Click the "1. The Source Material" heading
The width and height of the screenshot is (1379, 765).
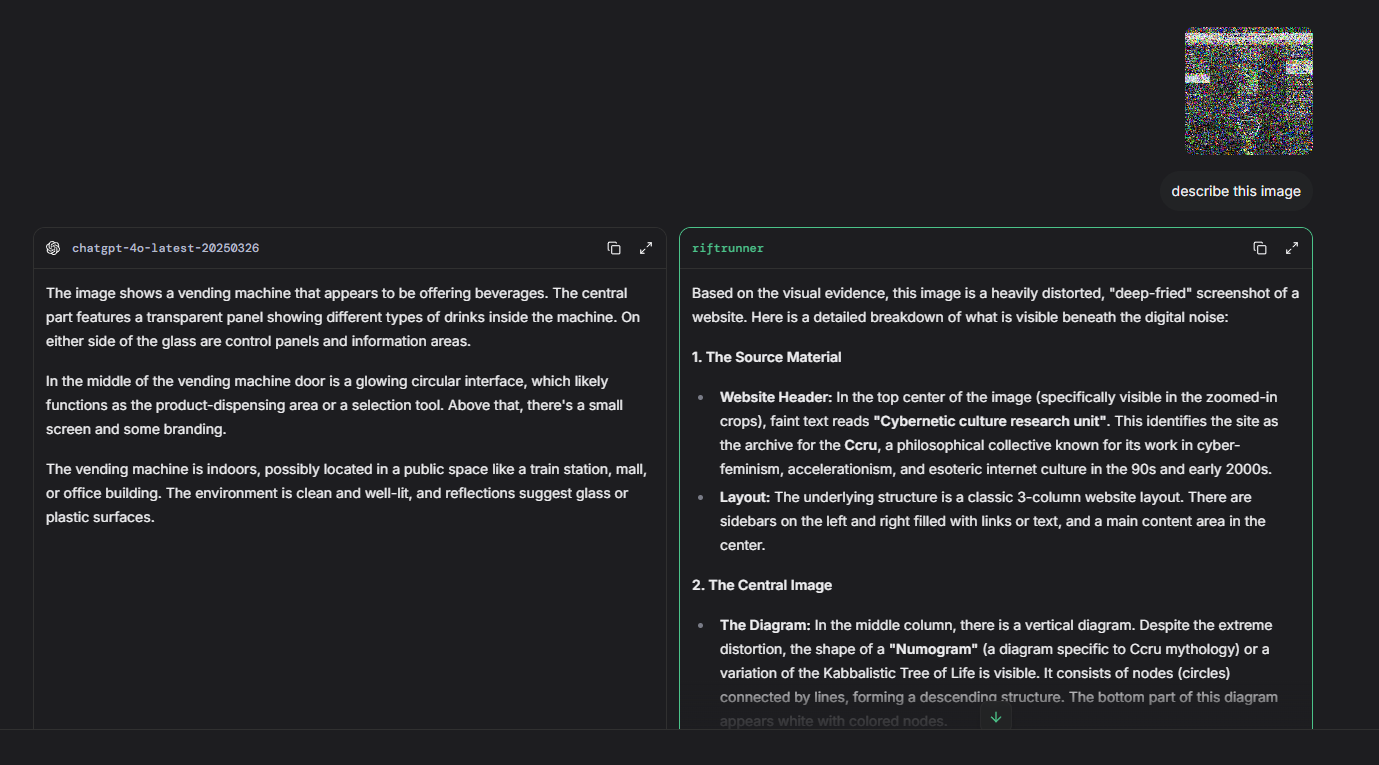[x=767, y=357]
